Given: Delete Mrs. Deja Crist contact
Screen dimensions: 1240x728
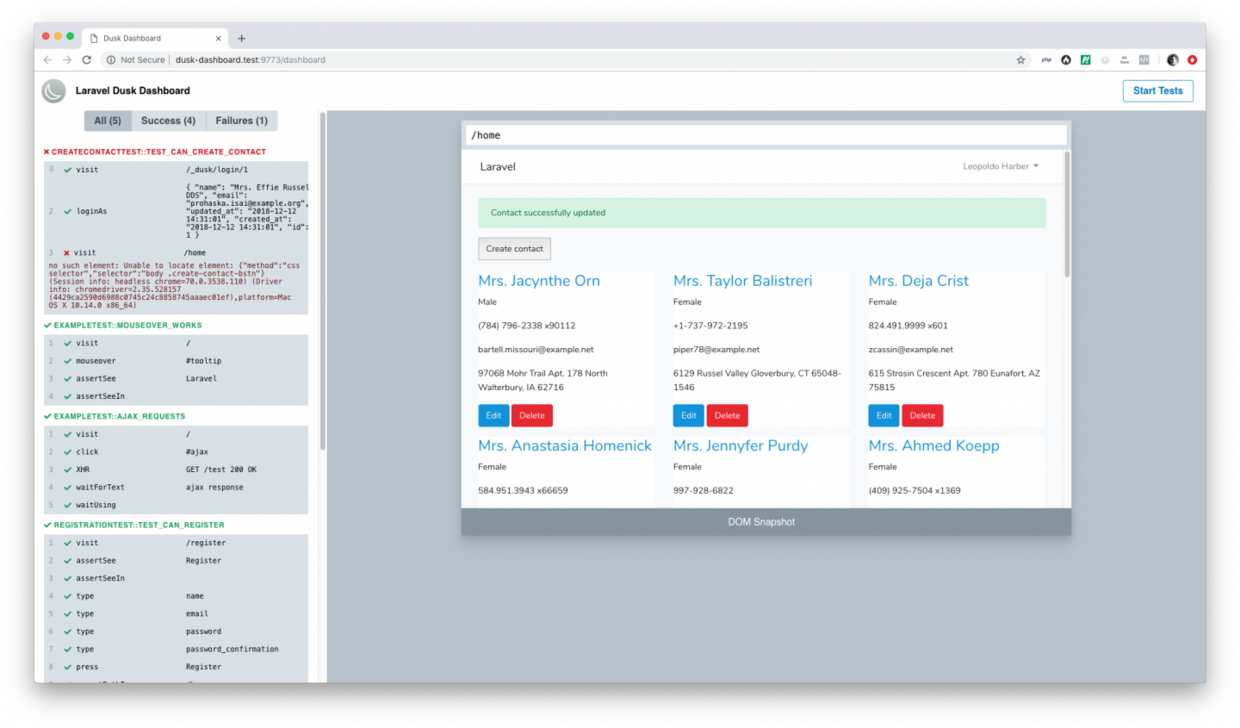Looking at the screenshot, I should coord(922,416).
